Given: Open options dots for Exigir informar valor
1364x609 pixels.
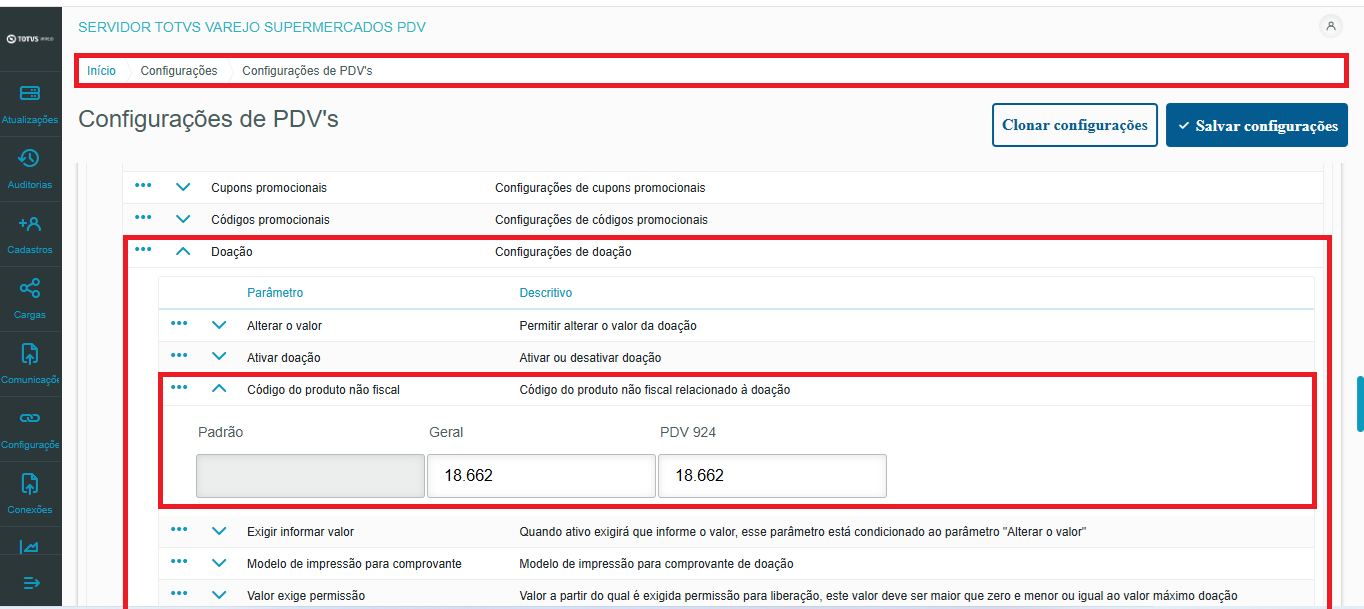Looking at the screenshot, I should tap(179, 530).
